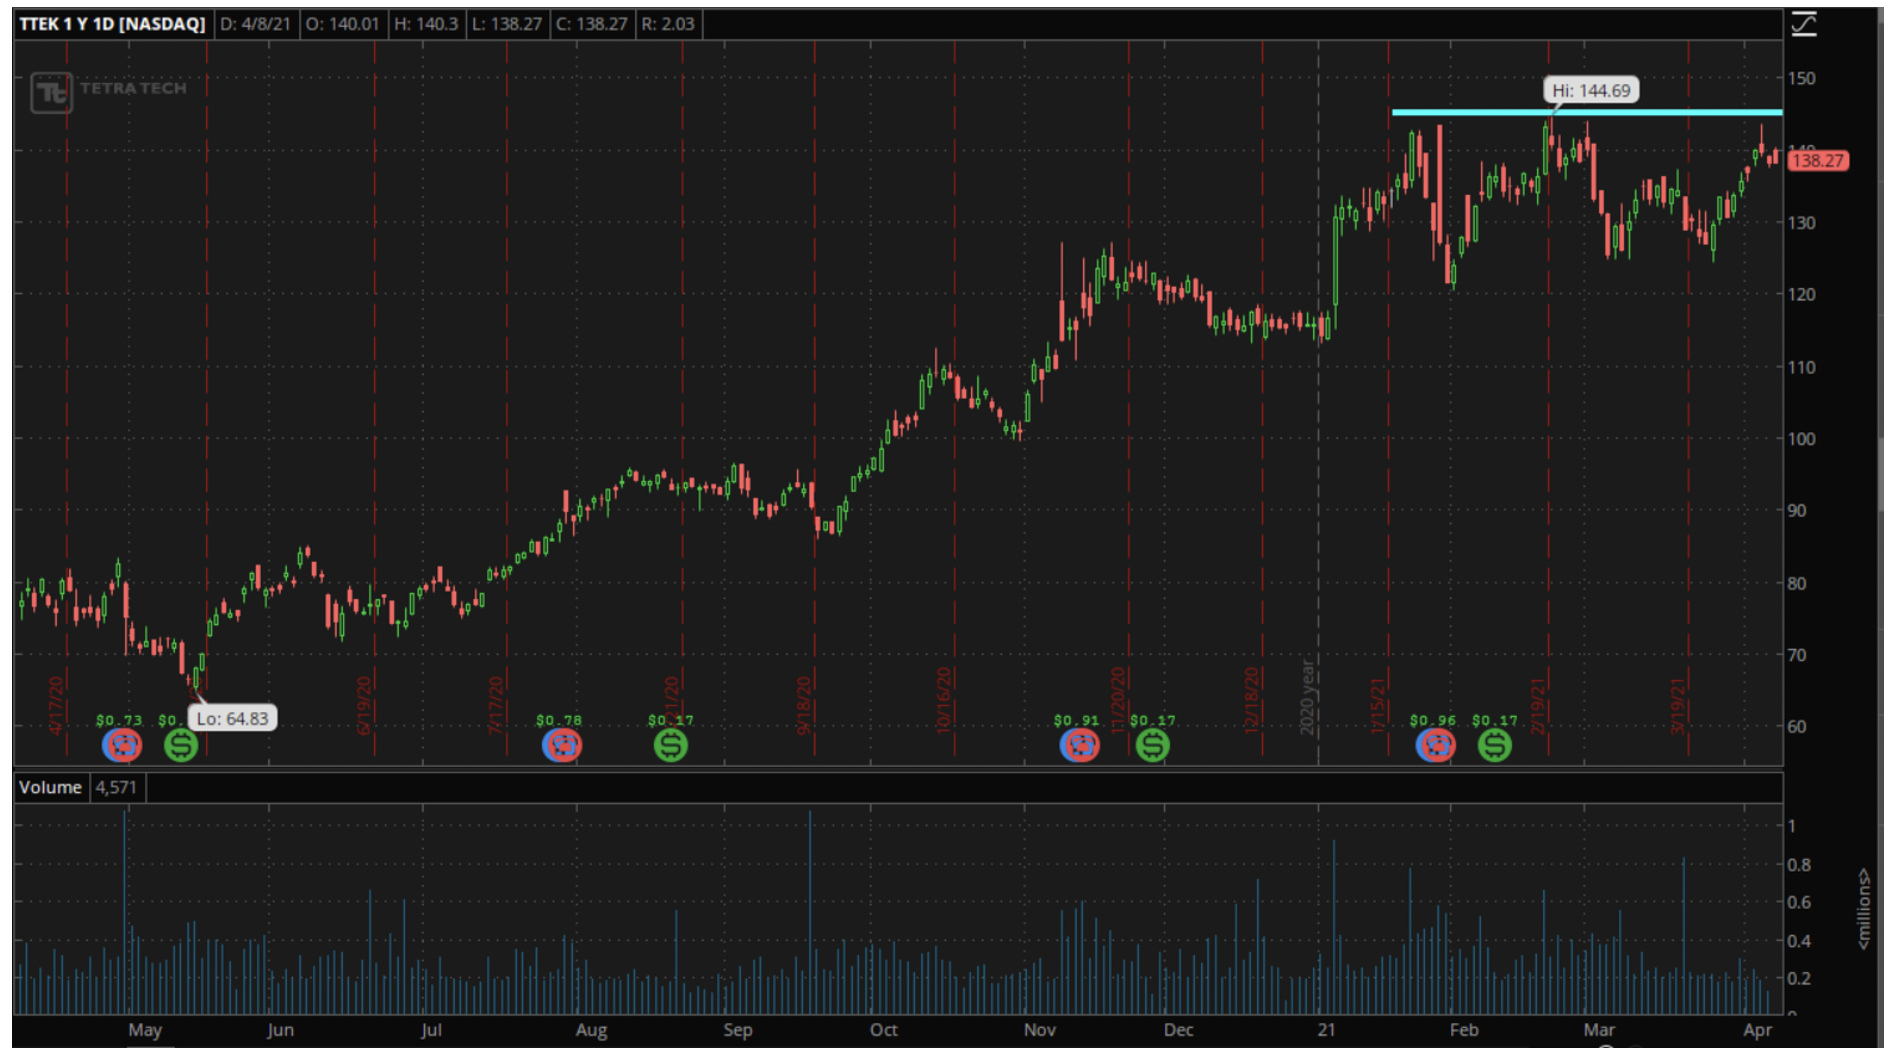1898x1060 pixels.
Task: Click the earnings icon under $0.73
Action: (122, 745)
